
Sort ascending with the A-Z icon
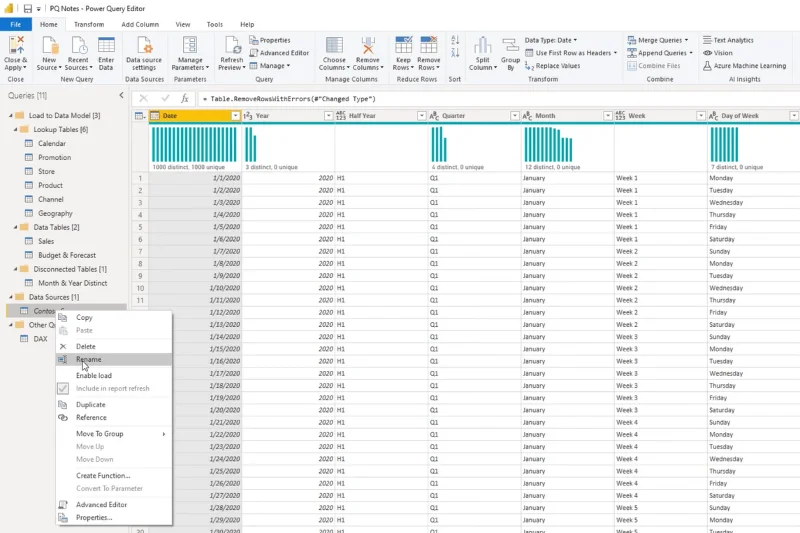(455, 40)
